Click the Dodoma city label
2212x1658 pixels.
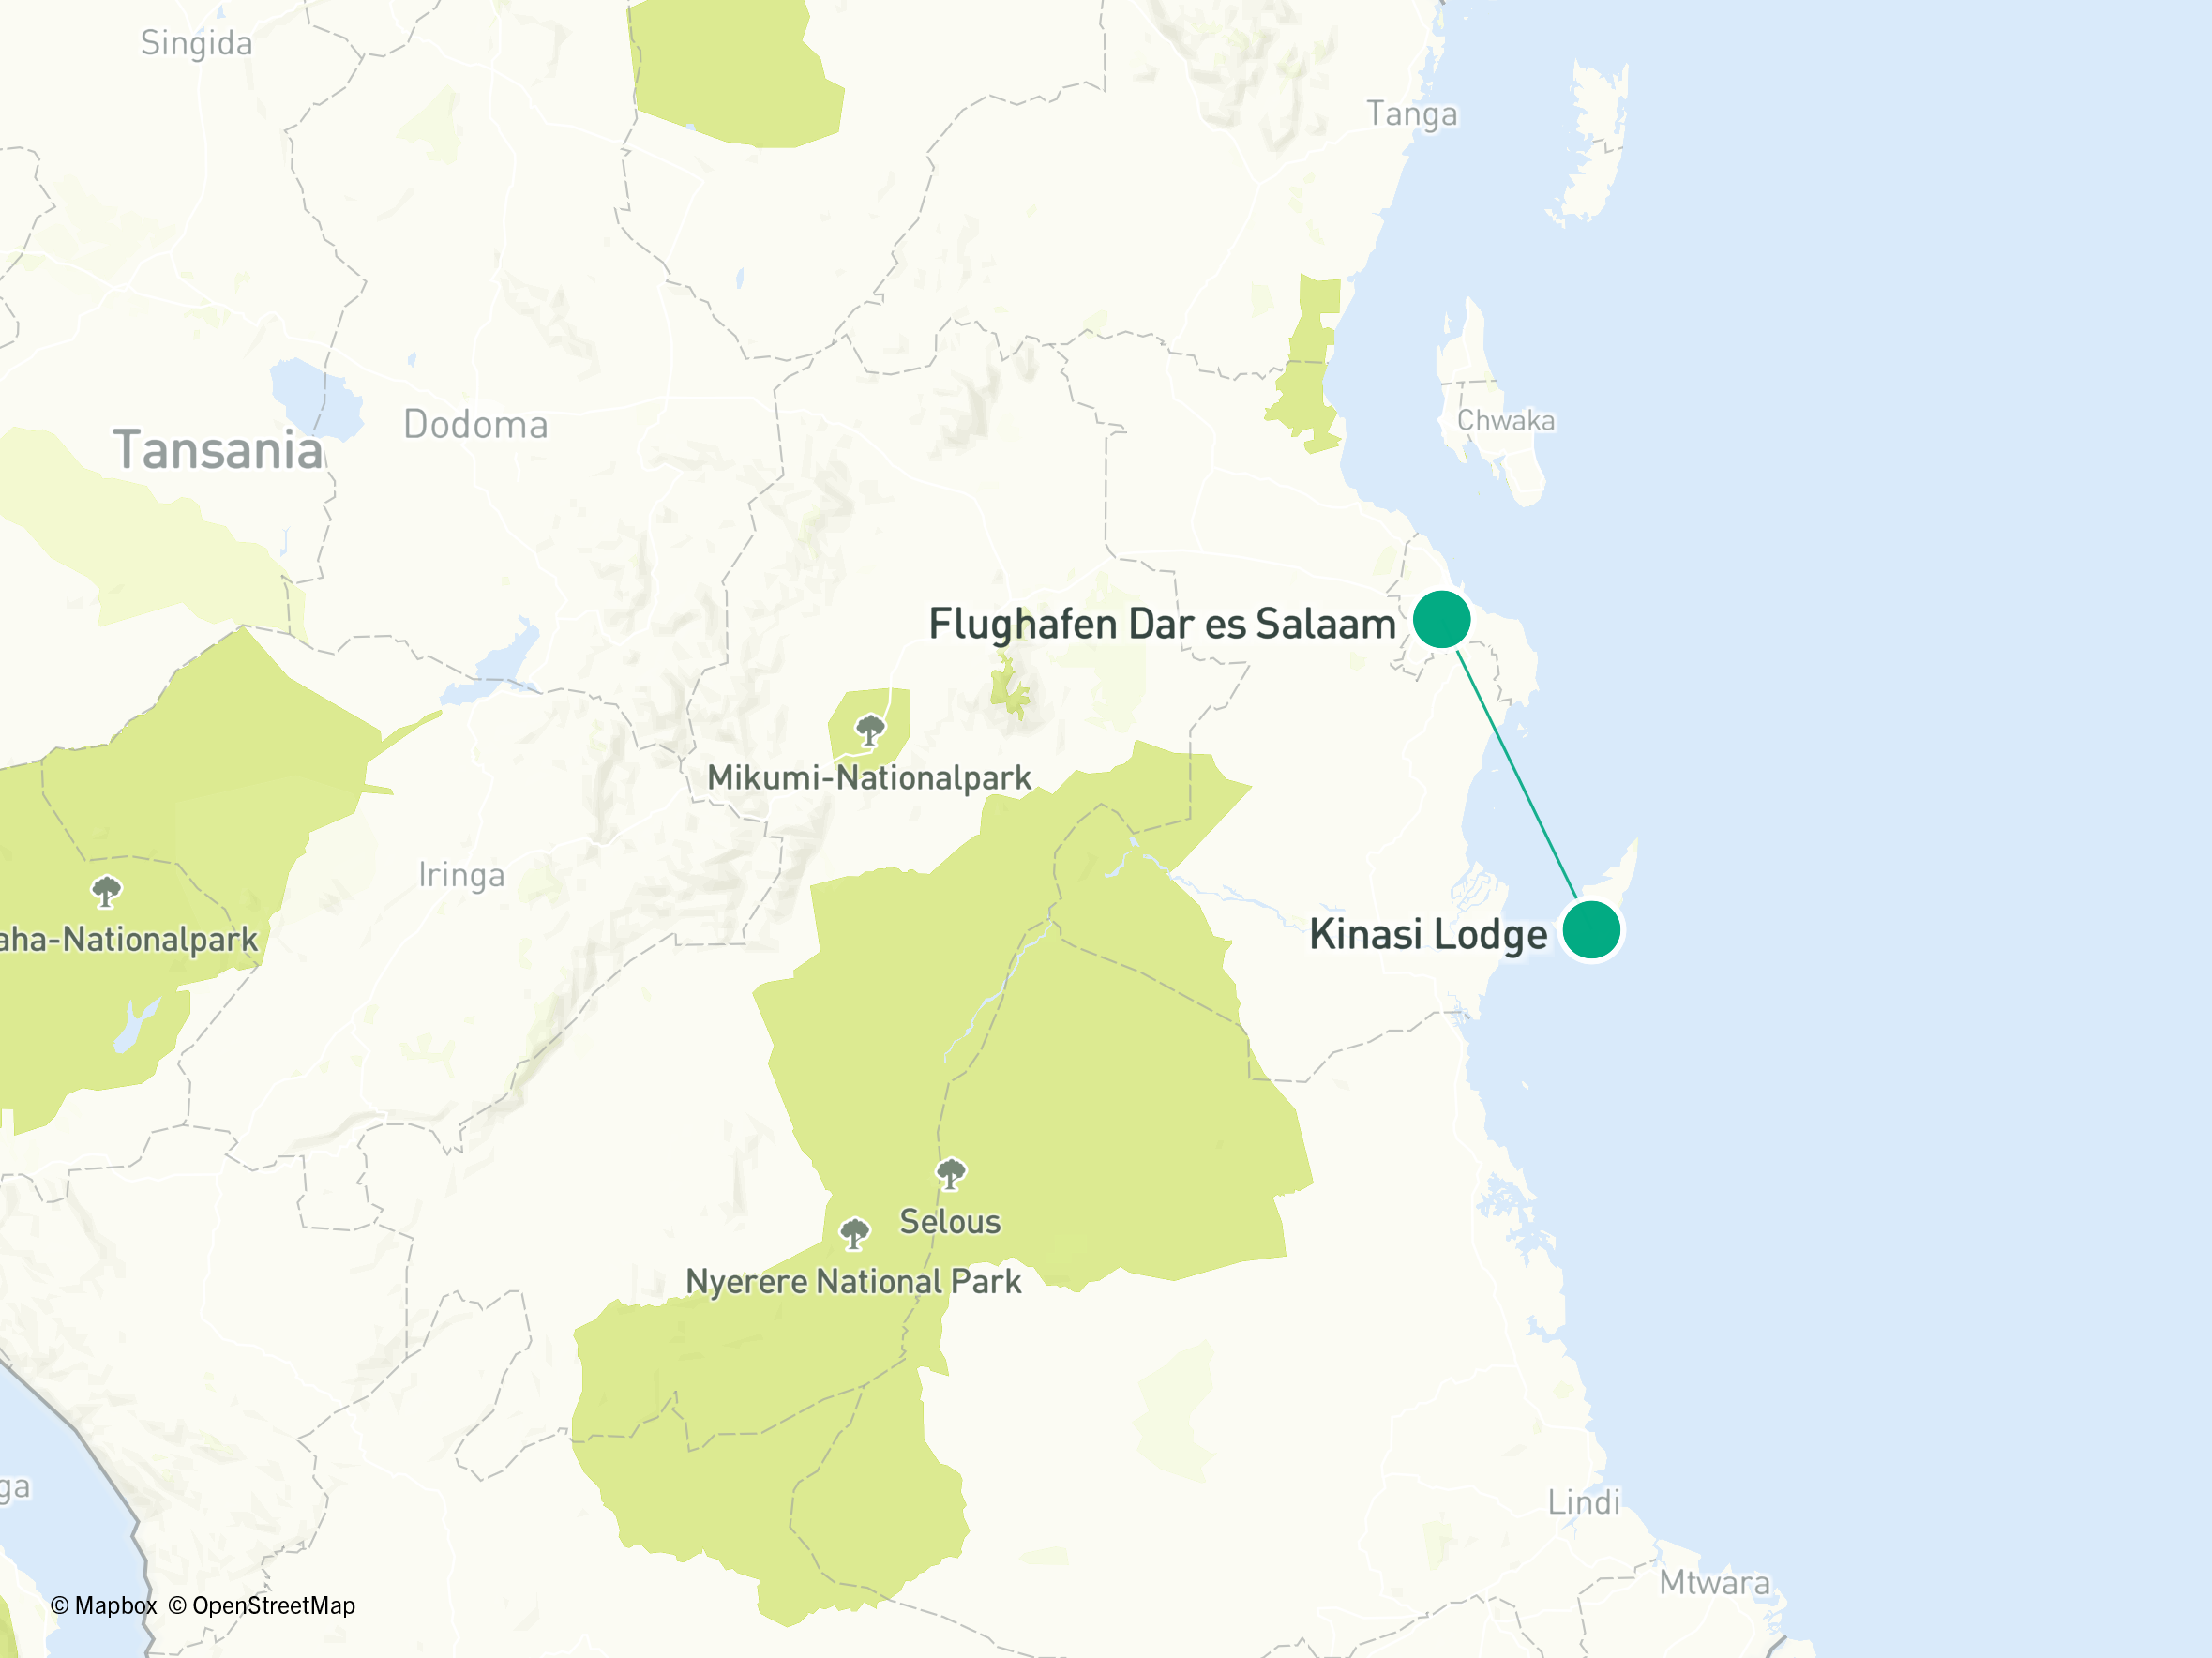[x=476, y=425]
